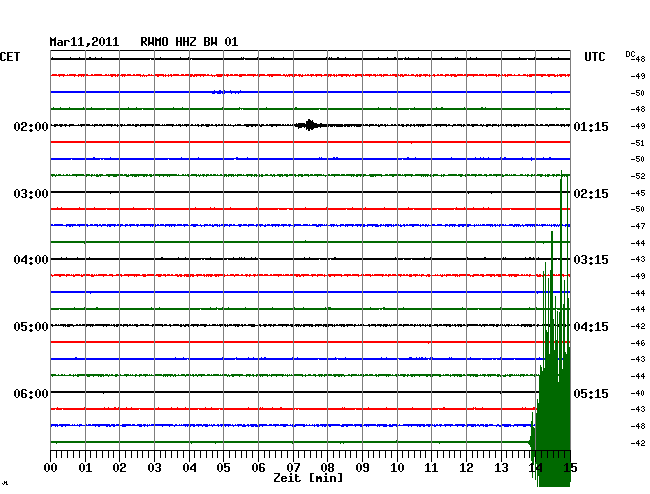This screenshot has width=650, height=494.
Task: Click the 03:15 UTC time label
Action: 591,260
